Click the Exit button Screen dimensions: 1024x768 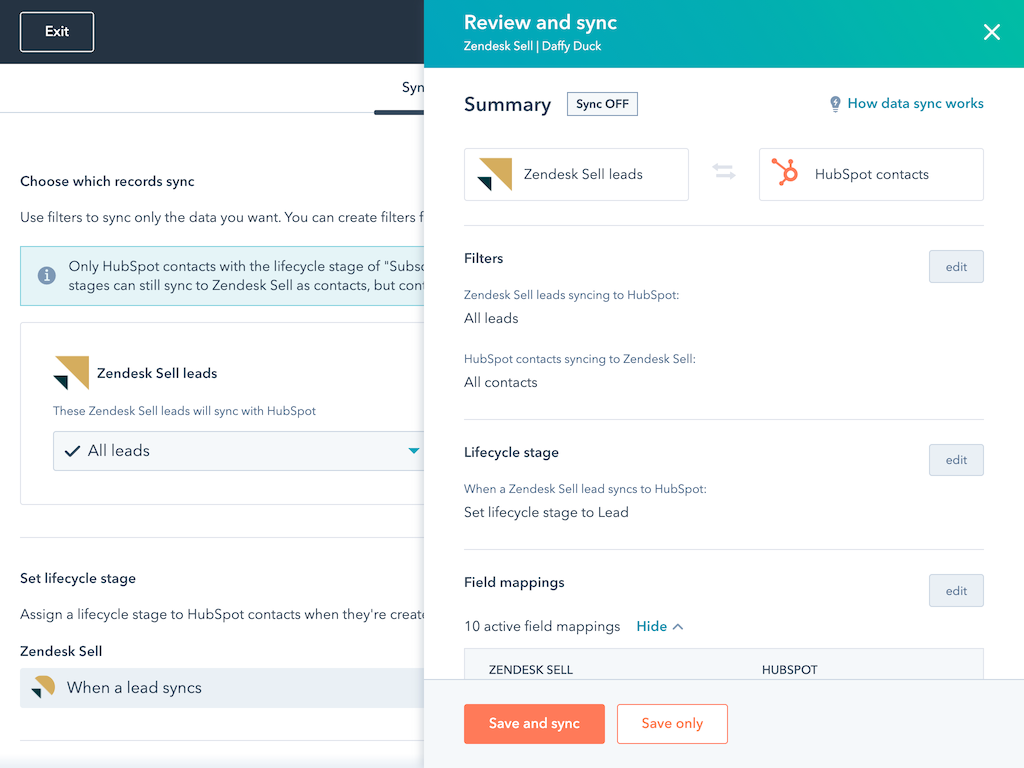coord(56,31)
